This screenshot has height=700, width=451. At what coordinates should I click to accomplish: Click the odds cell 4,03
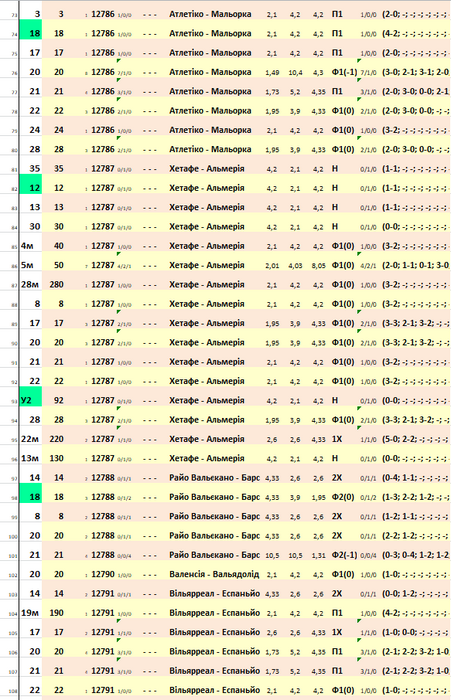point(295,266)
